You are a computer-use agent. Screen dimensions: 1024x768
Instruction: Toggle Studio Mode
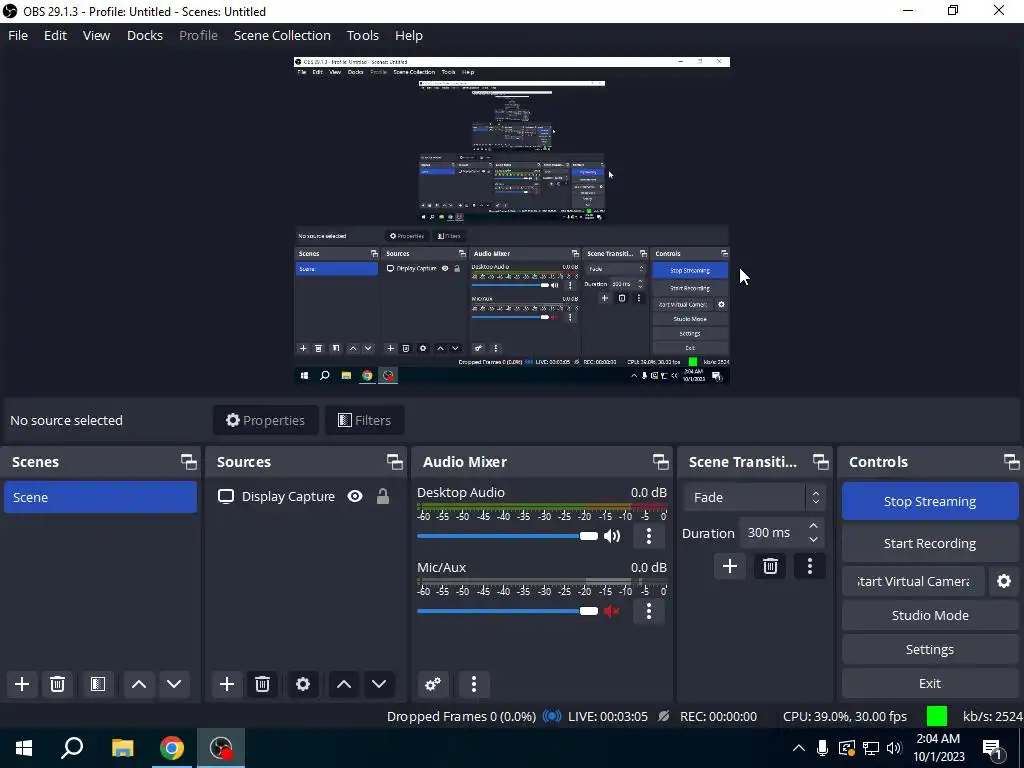coord(930,615)
